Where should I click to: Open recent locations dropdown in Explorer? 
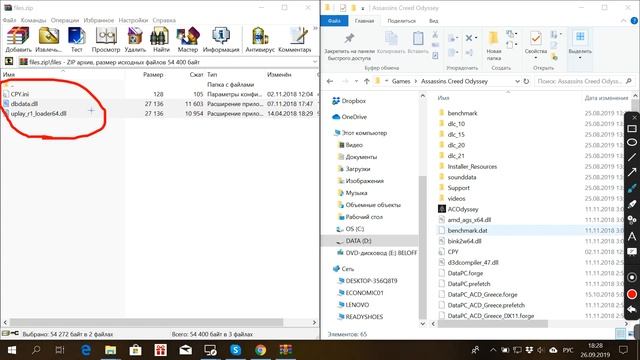coord(356,81)
